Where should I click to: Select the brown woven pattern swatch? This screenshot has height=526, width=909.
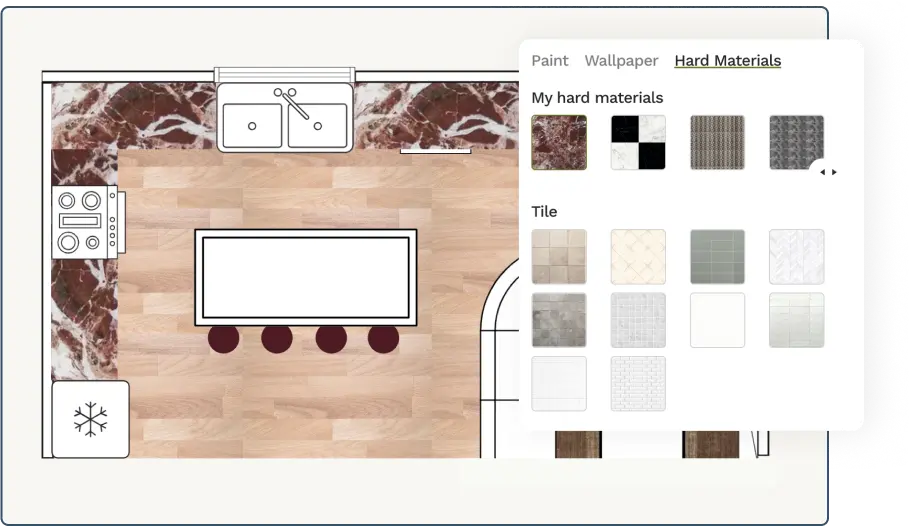(x=717, y=143)
